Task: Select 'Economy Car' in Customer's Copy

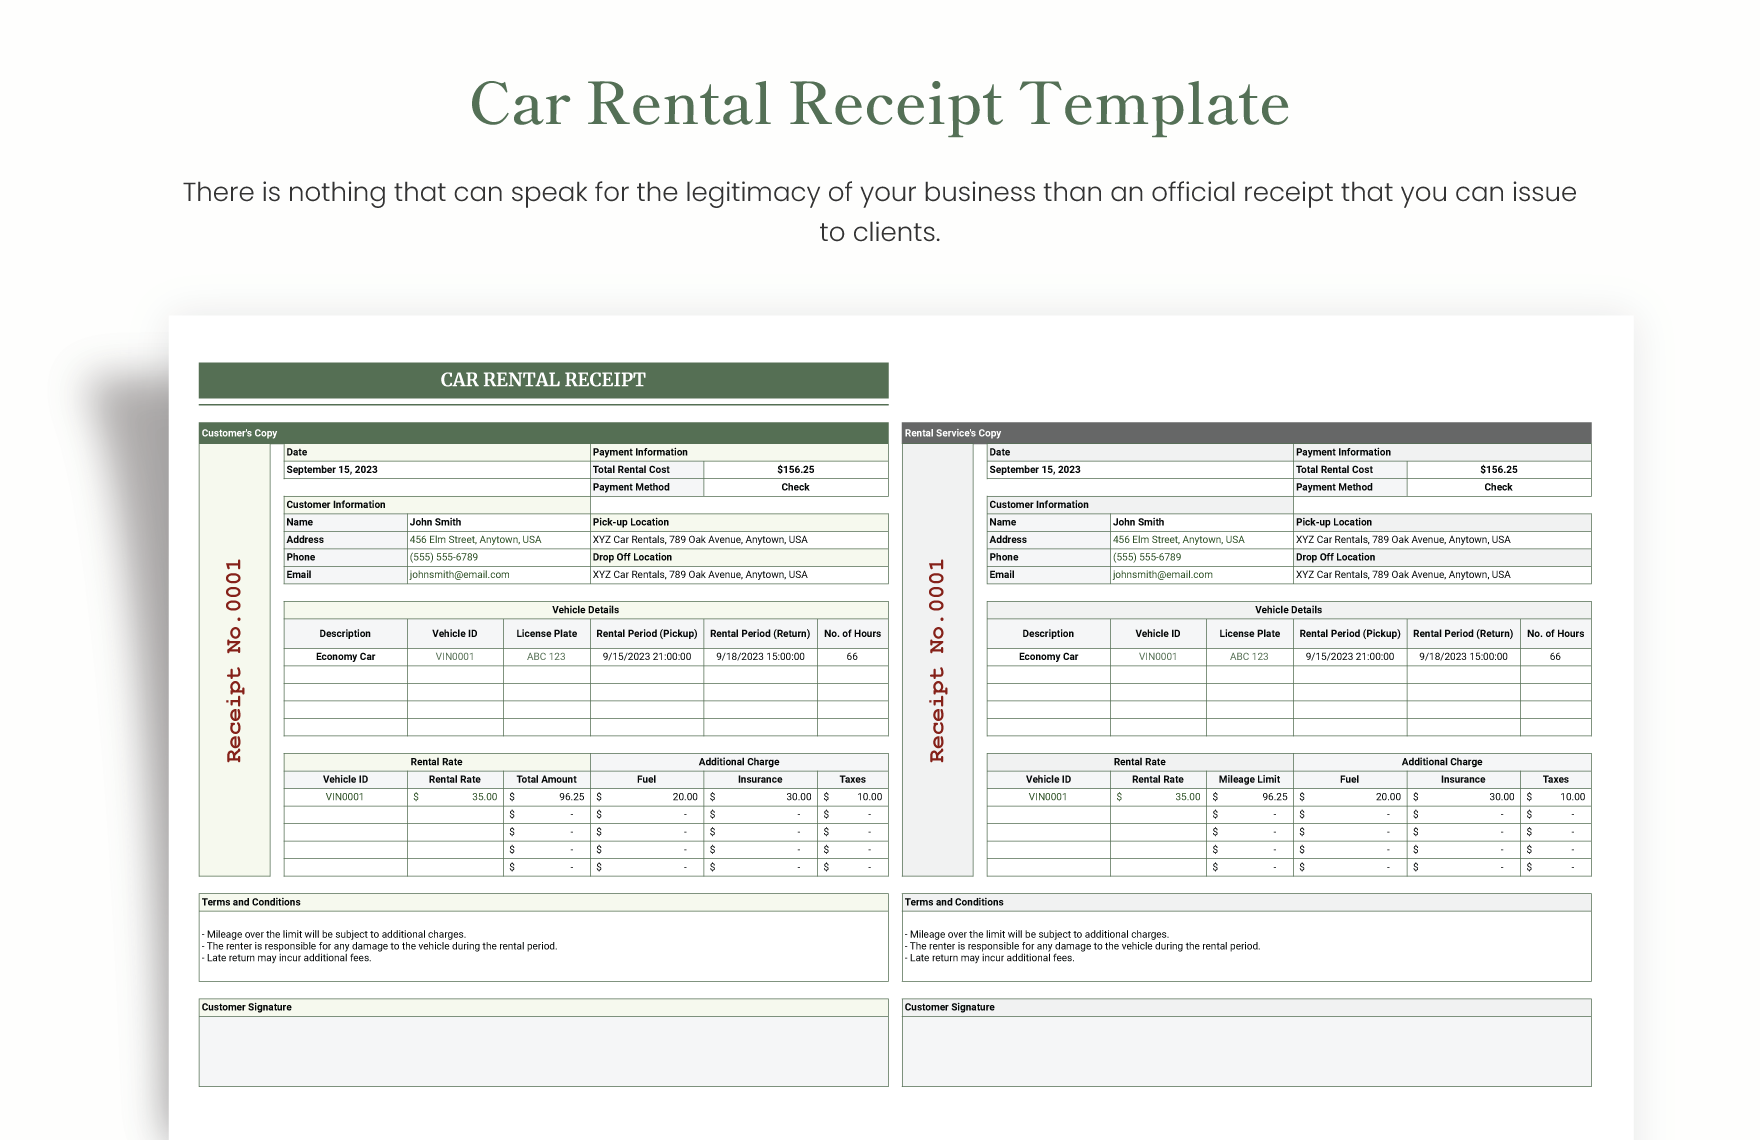Action: point(345,657)
